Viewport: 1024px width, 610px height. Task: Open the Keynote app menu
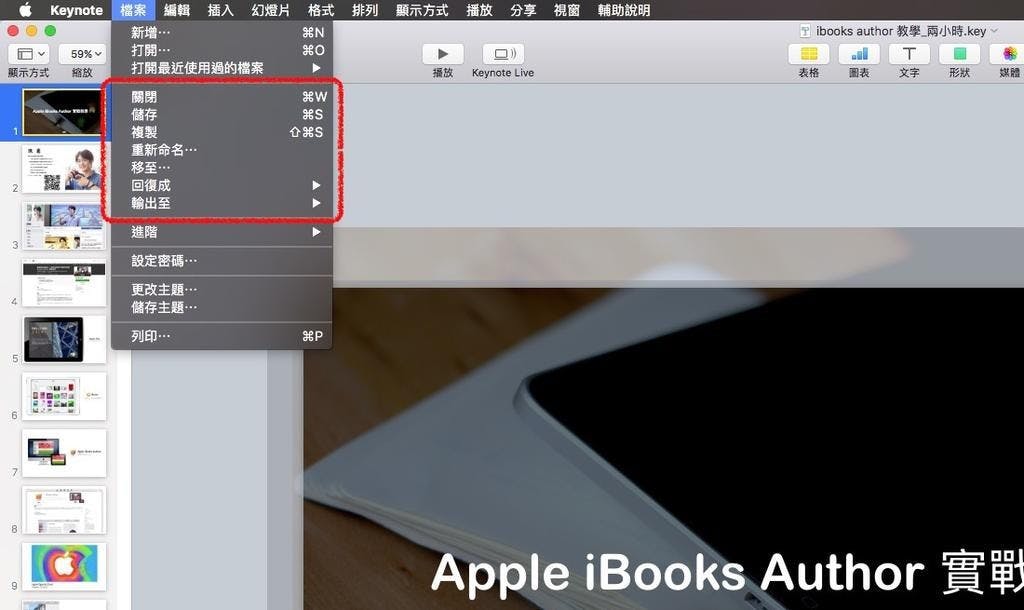coord(76,10)
